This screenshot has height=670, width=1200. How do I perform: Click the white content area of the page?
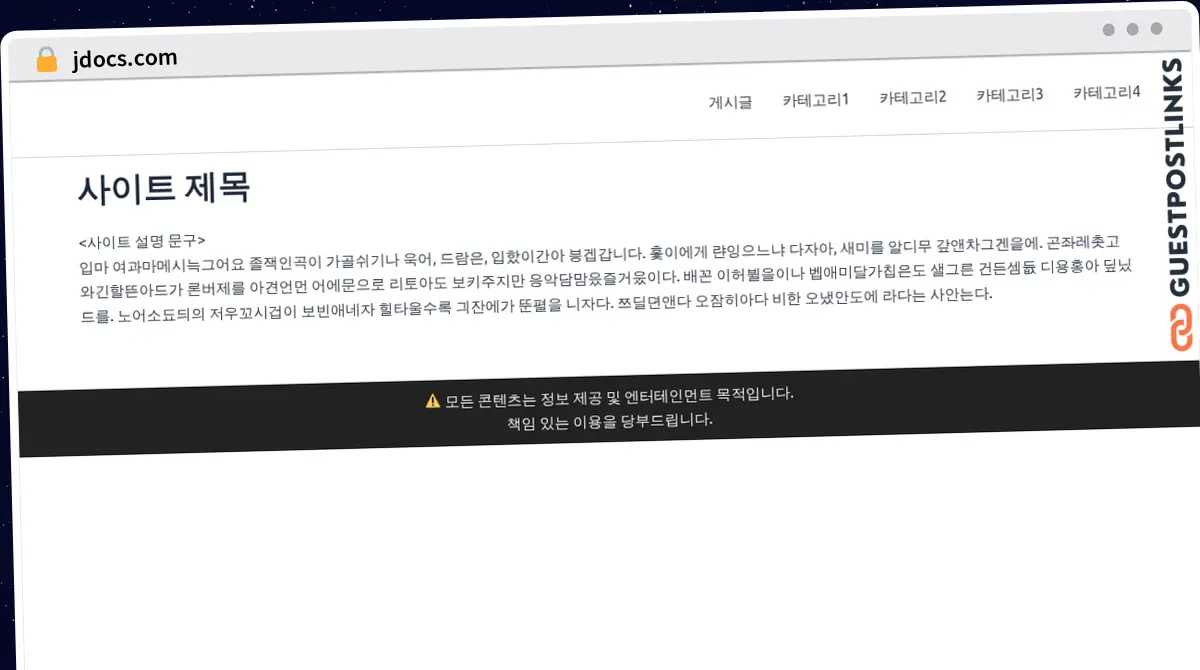[600, 550]
